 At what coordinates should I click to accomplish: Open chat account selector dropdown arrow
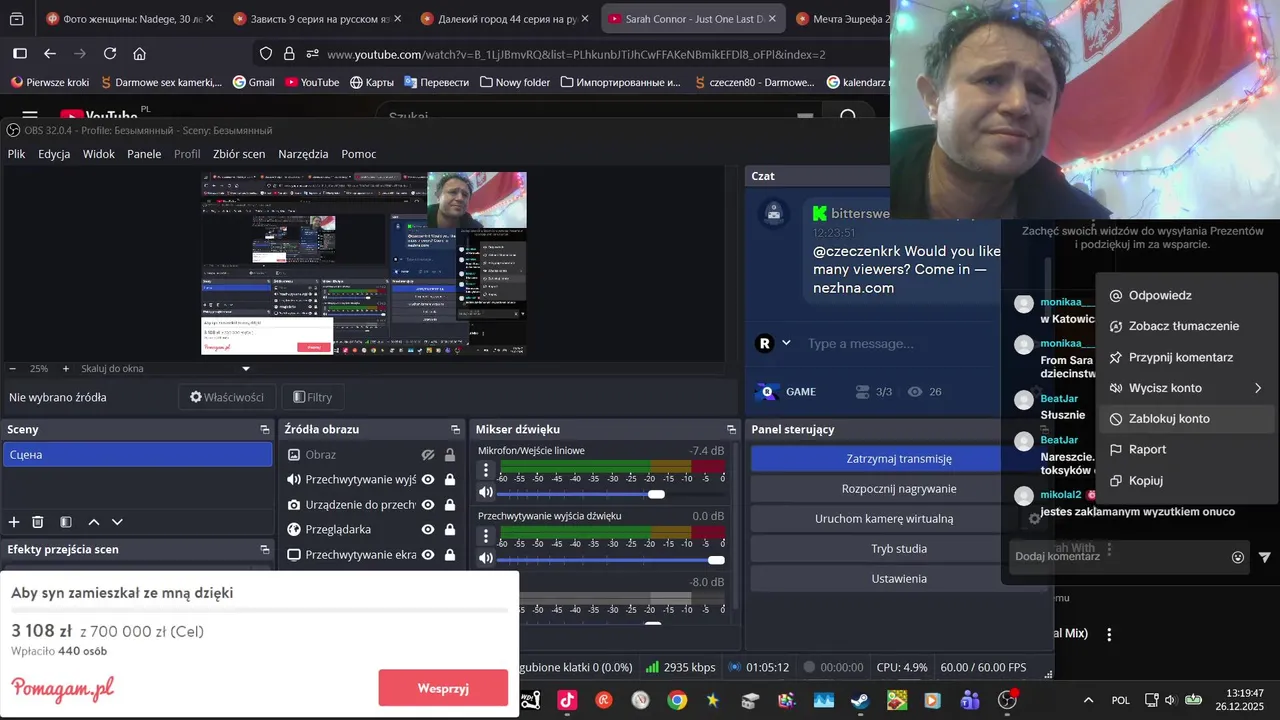786,343
